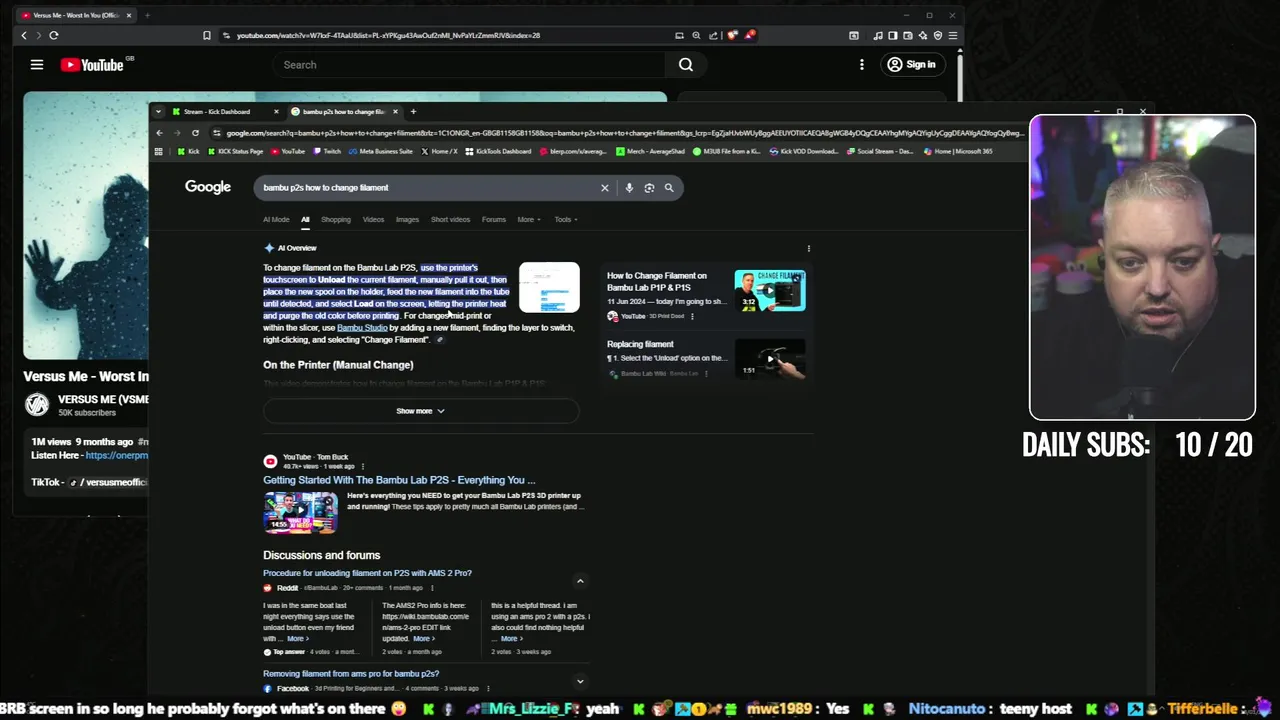1280x720 pixels.
Task: Open Getting Started With The Bambu Lab P2S result
Action: [399, 480]
